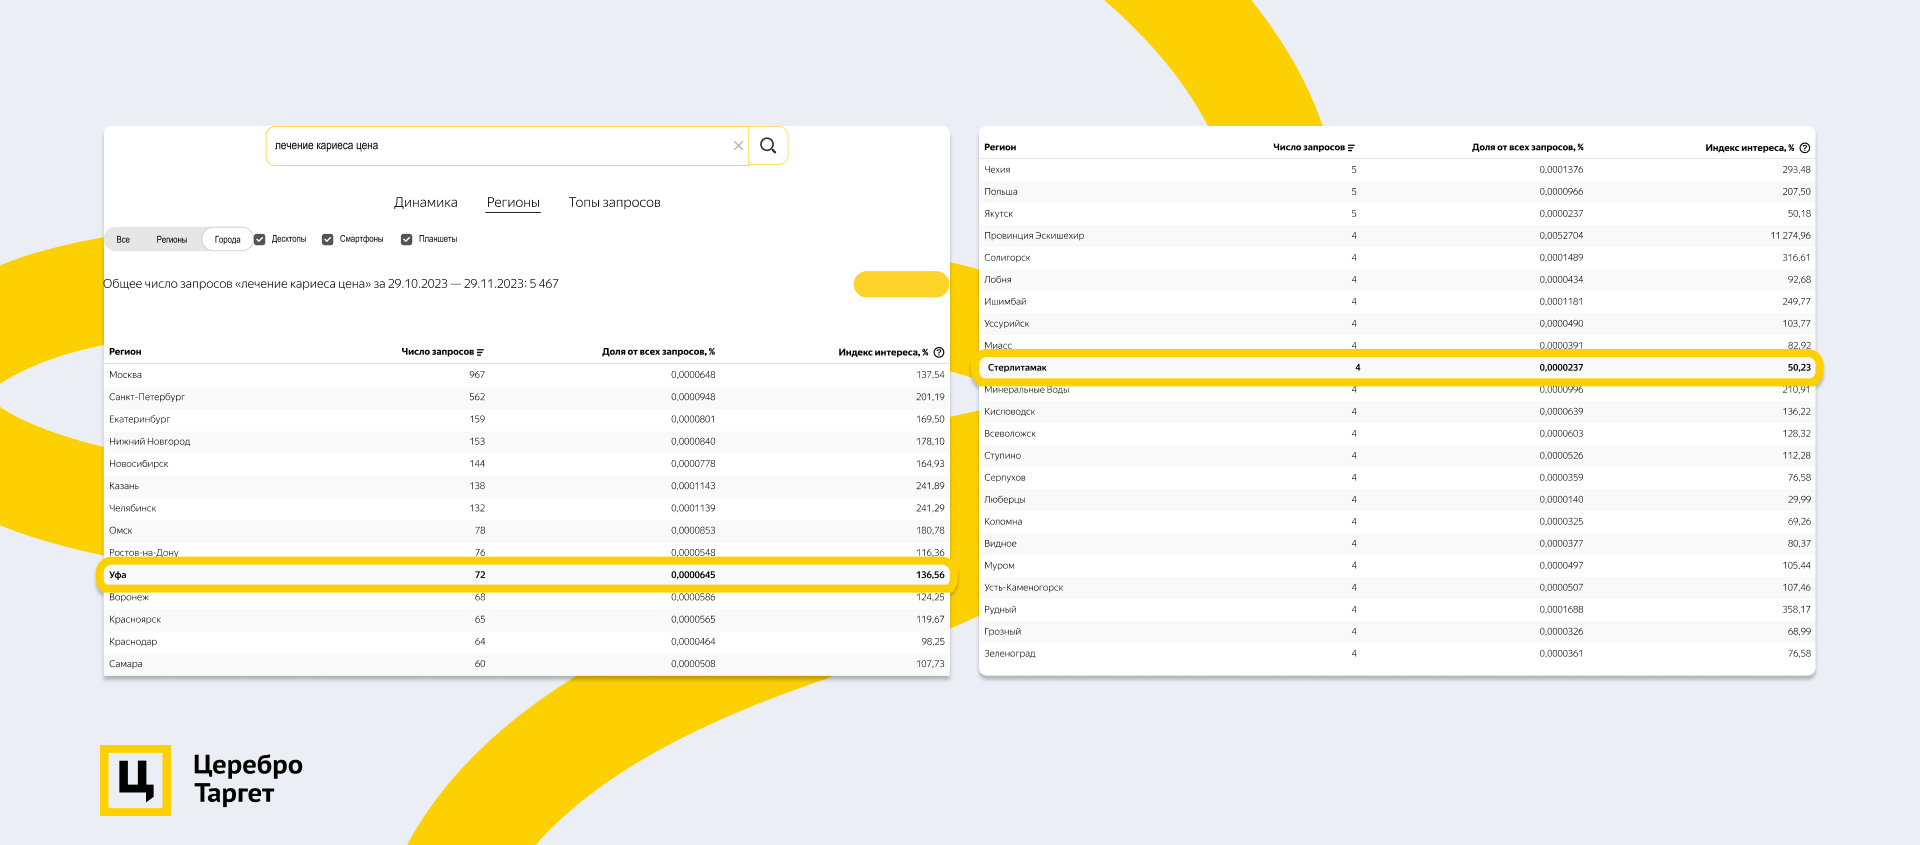This screenshot has height=845, width=1920.
Task: Select the Лобня row
Action: [1397, 280]
